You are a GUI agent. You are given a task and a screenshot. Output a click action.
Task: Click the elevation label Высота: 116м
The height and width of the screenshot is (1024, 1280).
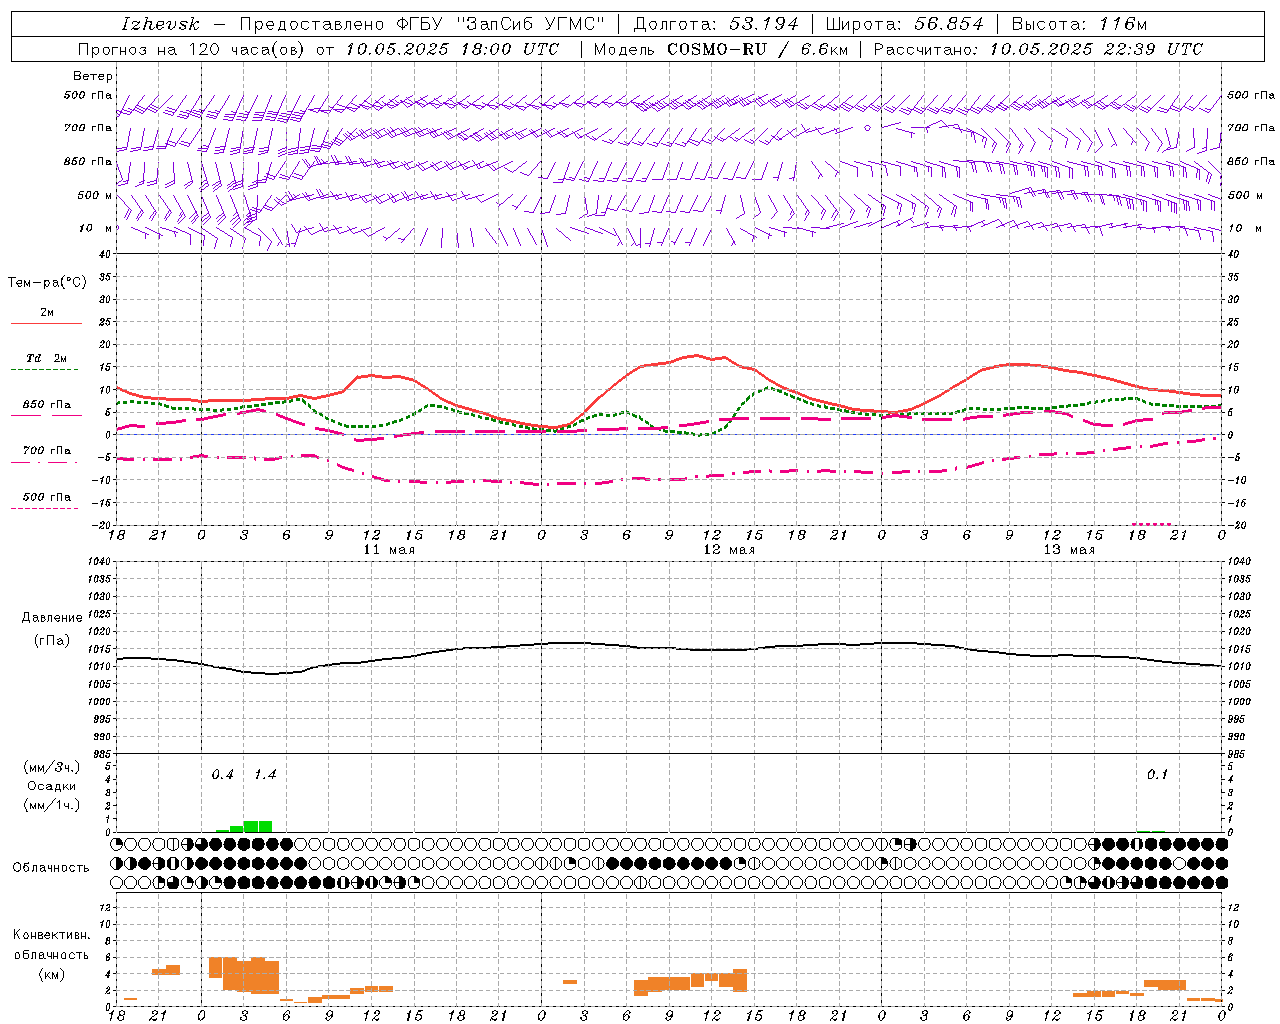click(1081, 24)
